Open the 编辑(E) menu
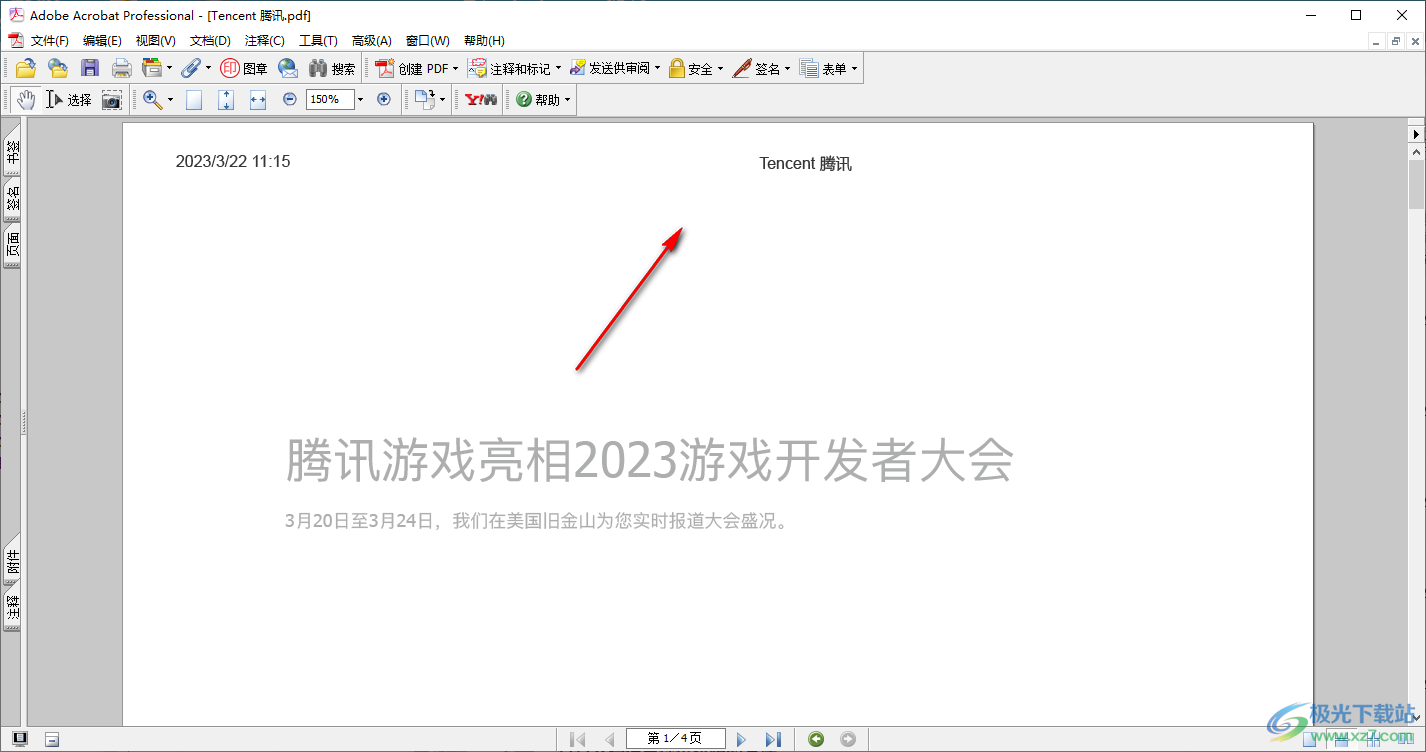 (102, 41)
